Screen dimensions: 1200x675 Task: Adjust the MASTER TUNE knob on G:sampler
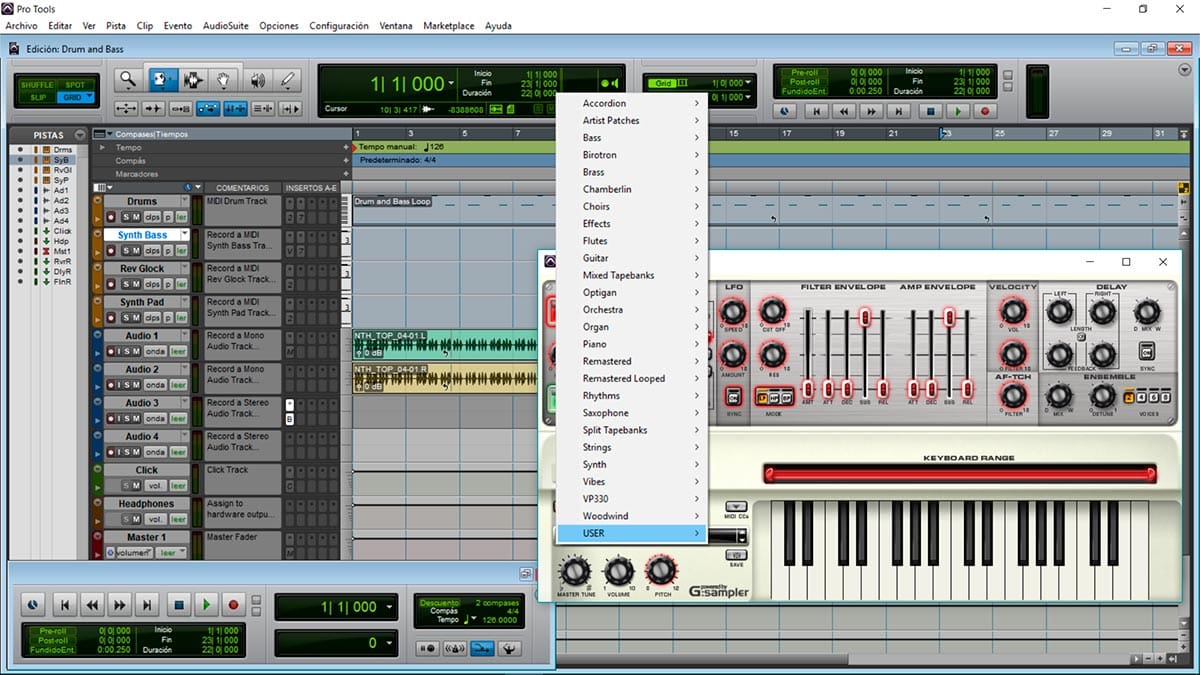574,571
